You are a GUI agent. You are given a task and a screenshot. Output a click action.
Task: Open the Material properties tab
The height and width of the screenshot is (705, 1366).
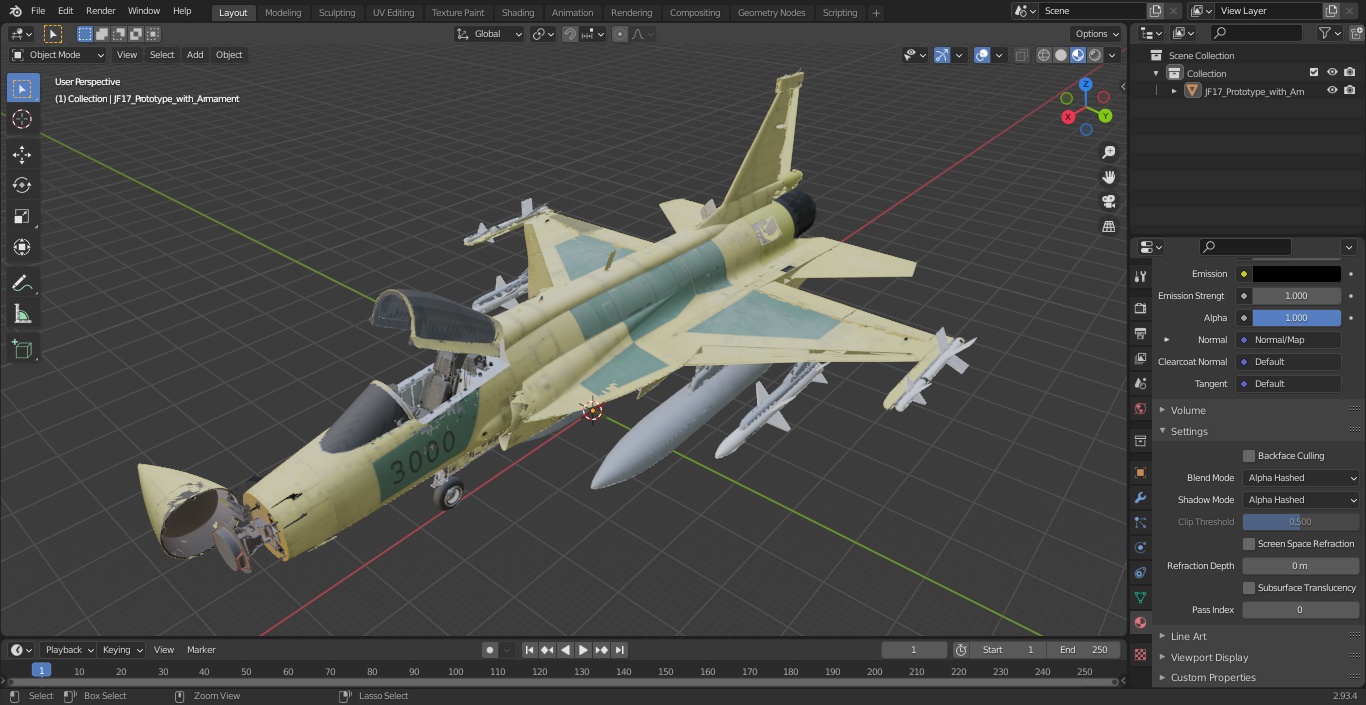click(1140, 622)
